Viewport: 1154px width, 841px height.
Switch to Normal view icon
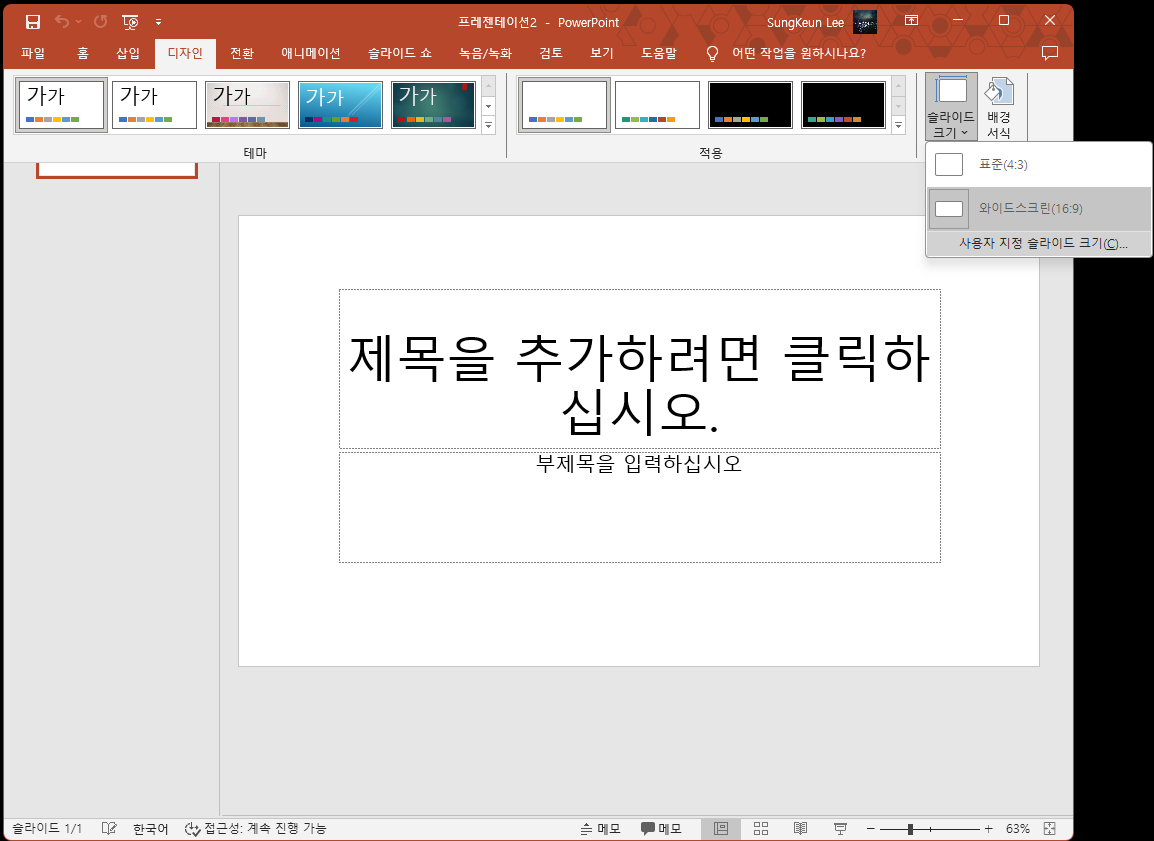pos(721,828)
